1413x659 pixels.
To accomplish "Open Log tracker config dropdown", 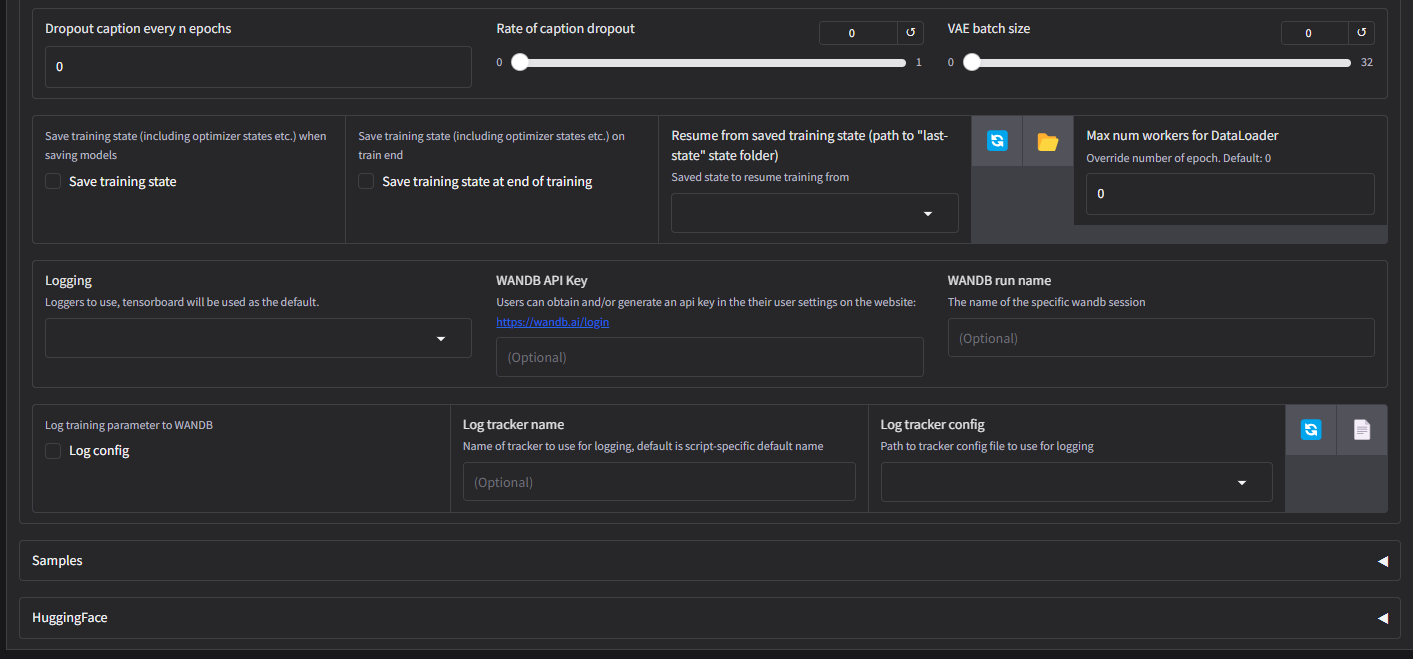I will [1076, 482].
